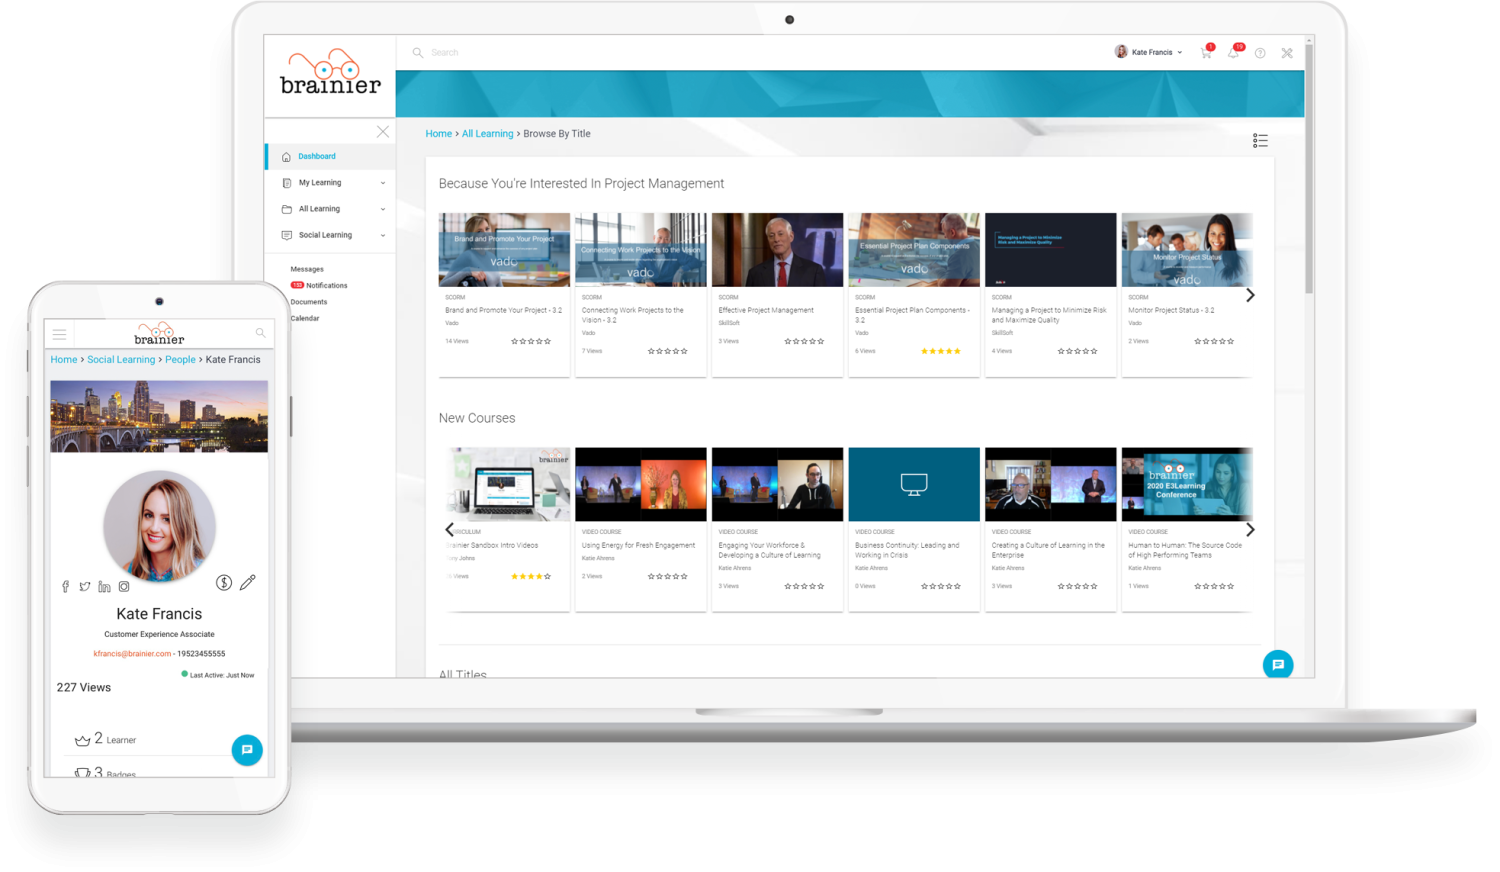1500x872 pixels.
Task: Edit profile with the pencil icon
Action: click(x=248, y=582)
